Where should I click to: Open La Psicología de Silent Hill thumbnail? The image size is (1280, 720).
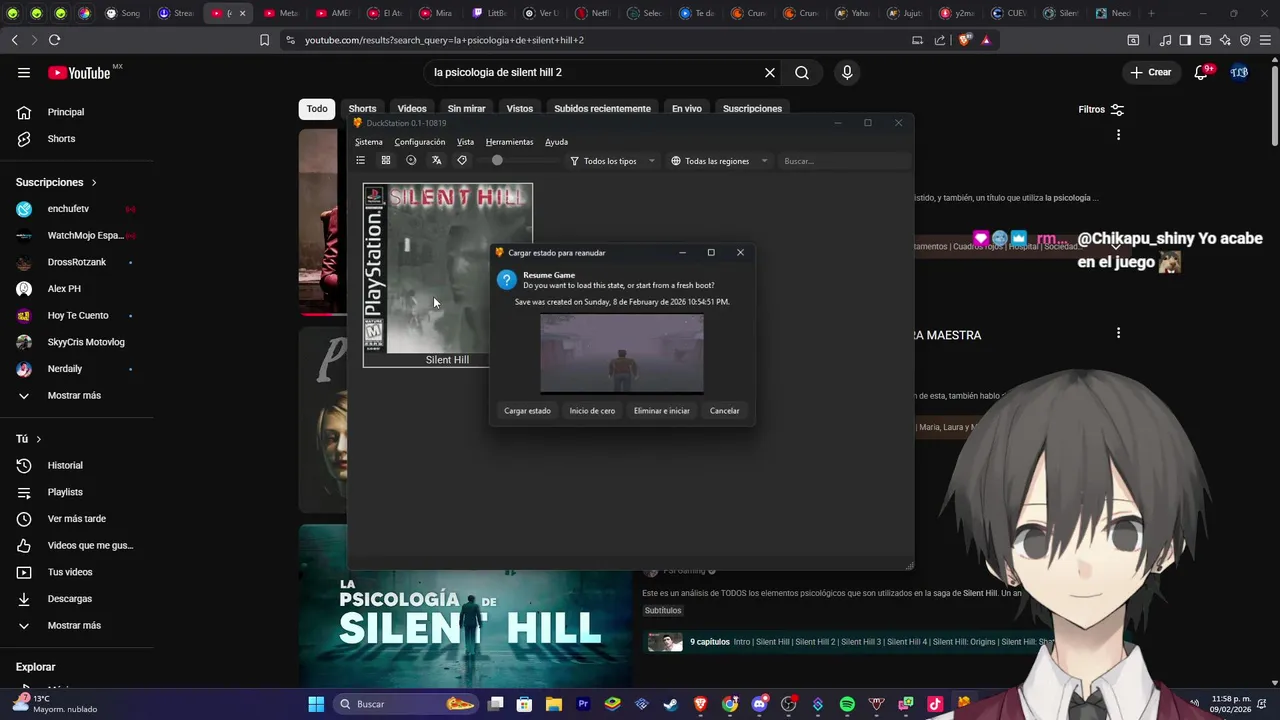465,605
